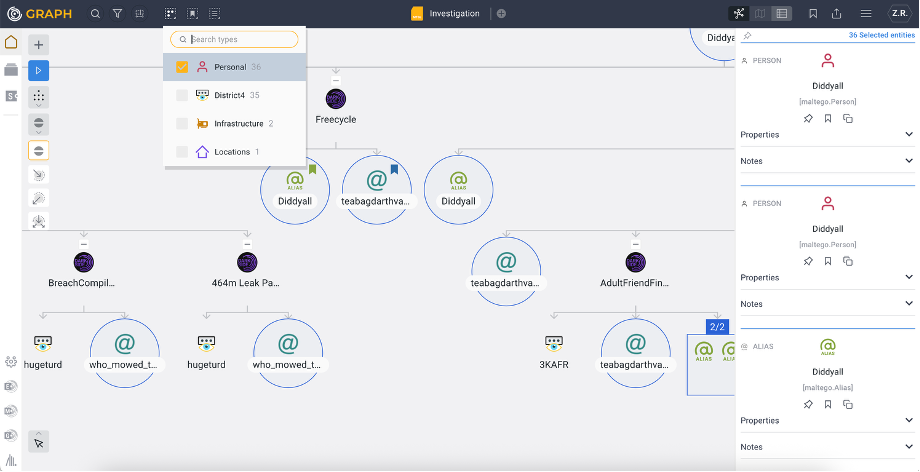This screenshot has height=472, width=920.
Task: Add a new tab with the plus circle
Action: [501, 14]
